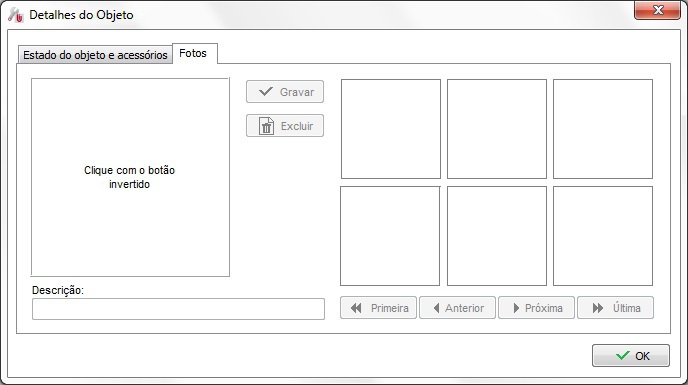Select the bottom-middle photo thumbnail slot
Viewport: 688px width, 385px height.
point(497,236)
